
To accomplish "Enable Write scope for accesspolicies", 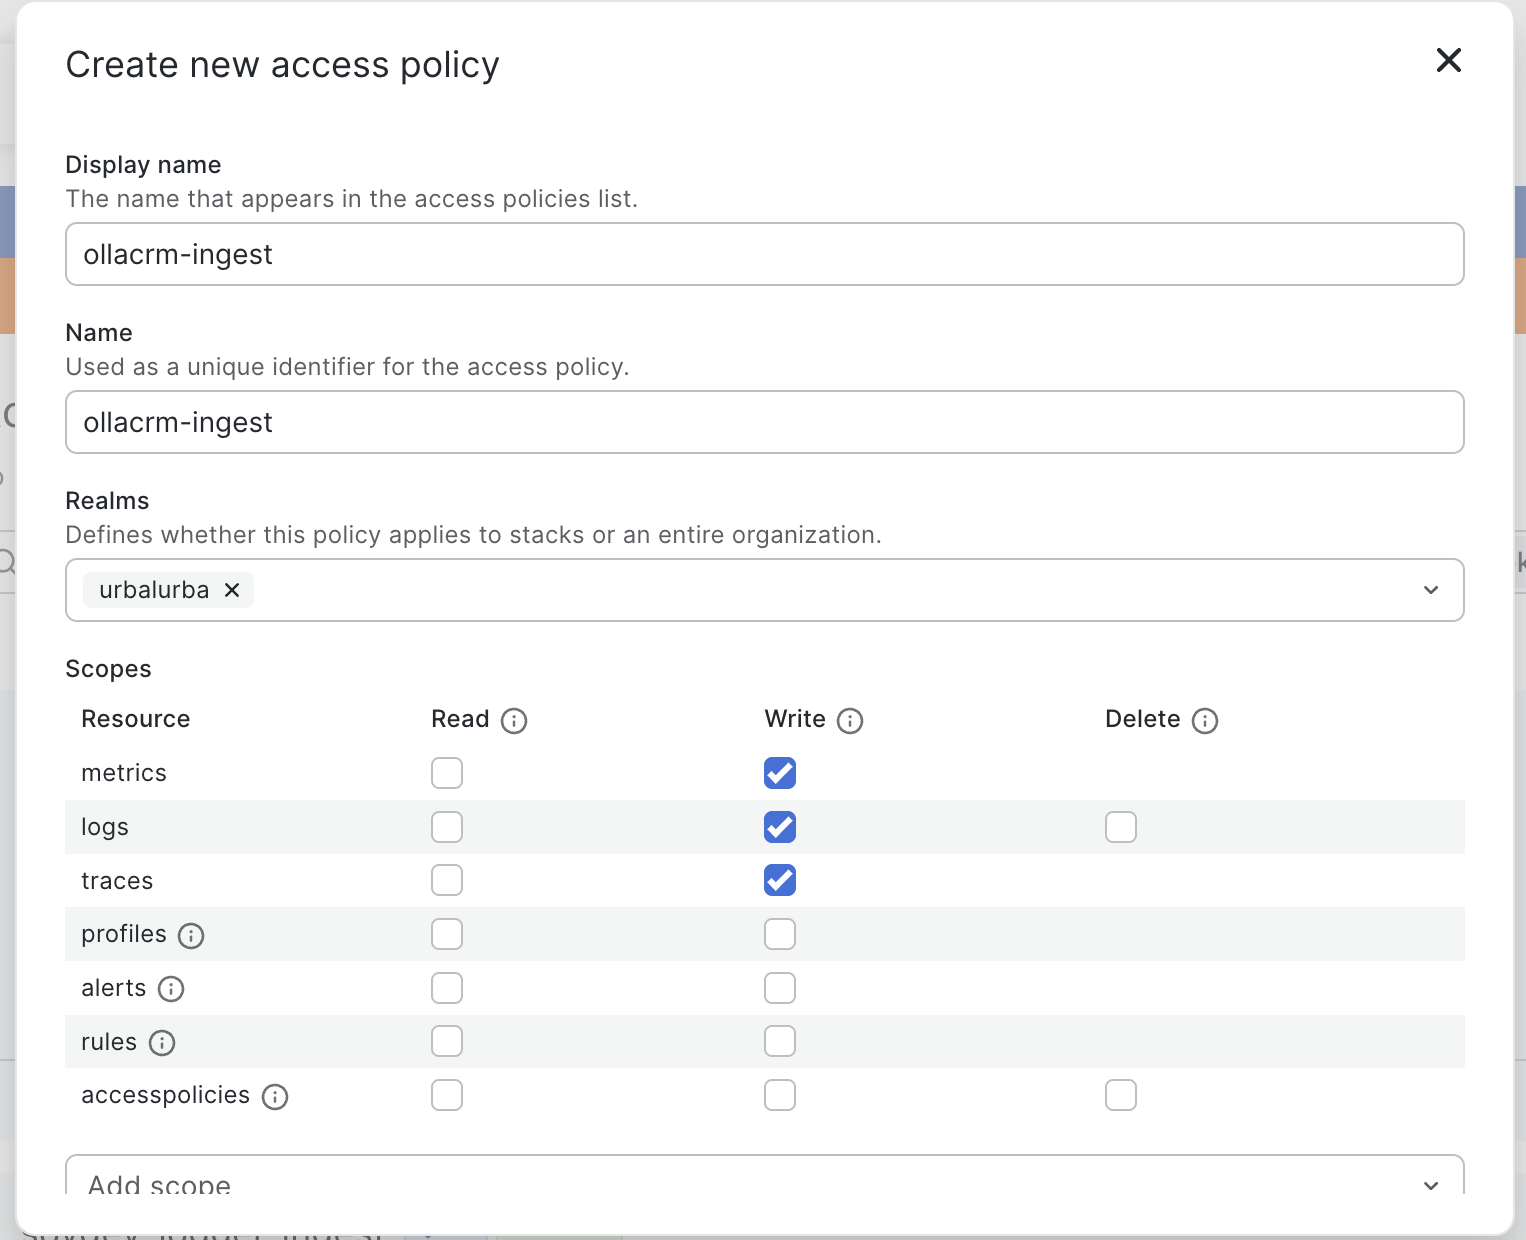I will (780, 1095).
